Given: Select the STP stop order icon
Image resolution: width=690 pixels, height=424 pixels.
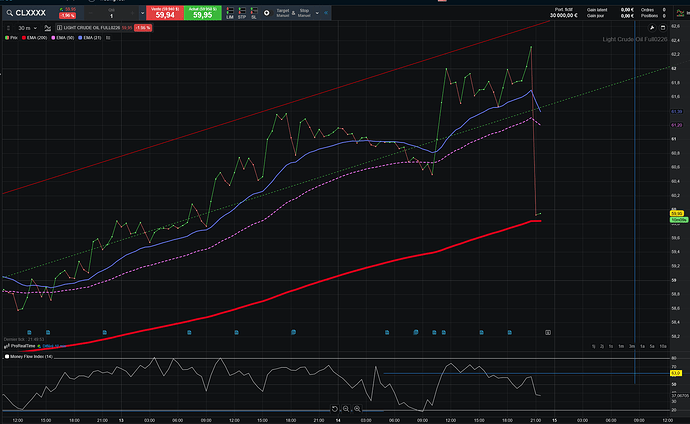Looking at the screenshot, I should point(243,13).
